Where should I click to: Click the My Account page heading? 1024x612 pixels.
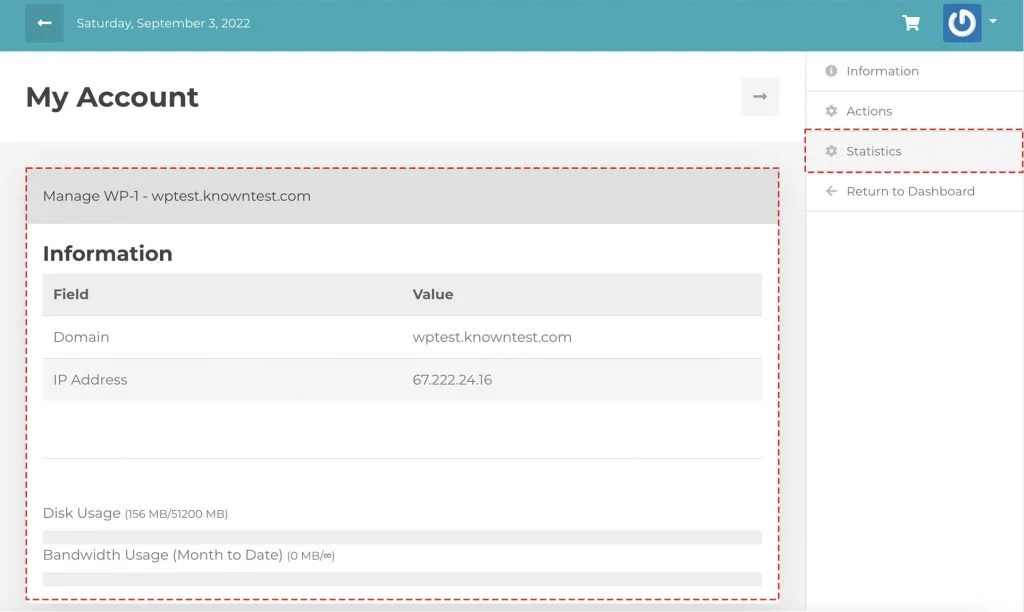point(111,97)
